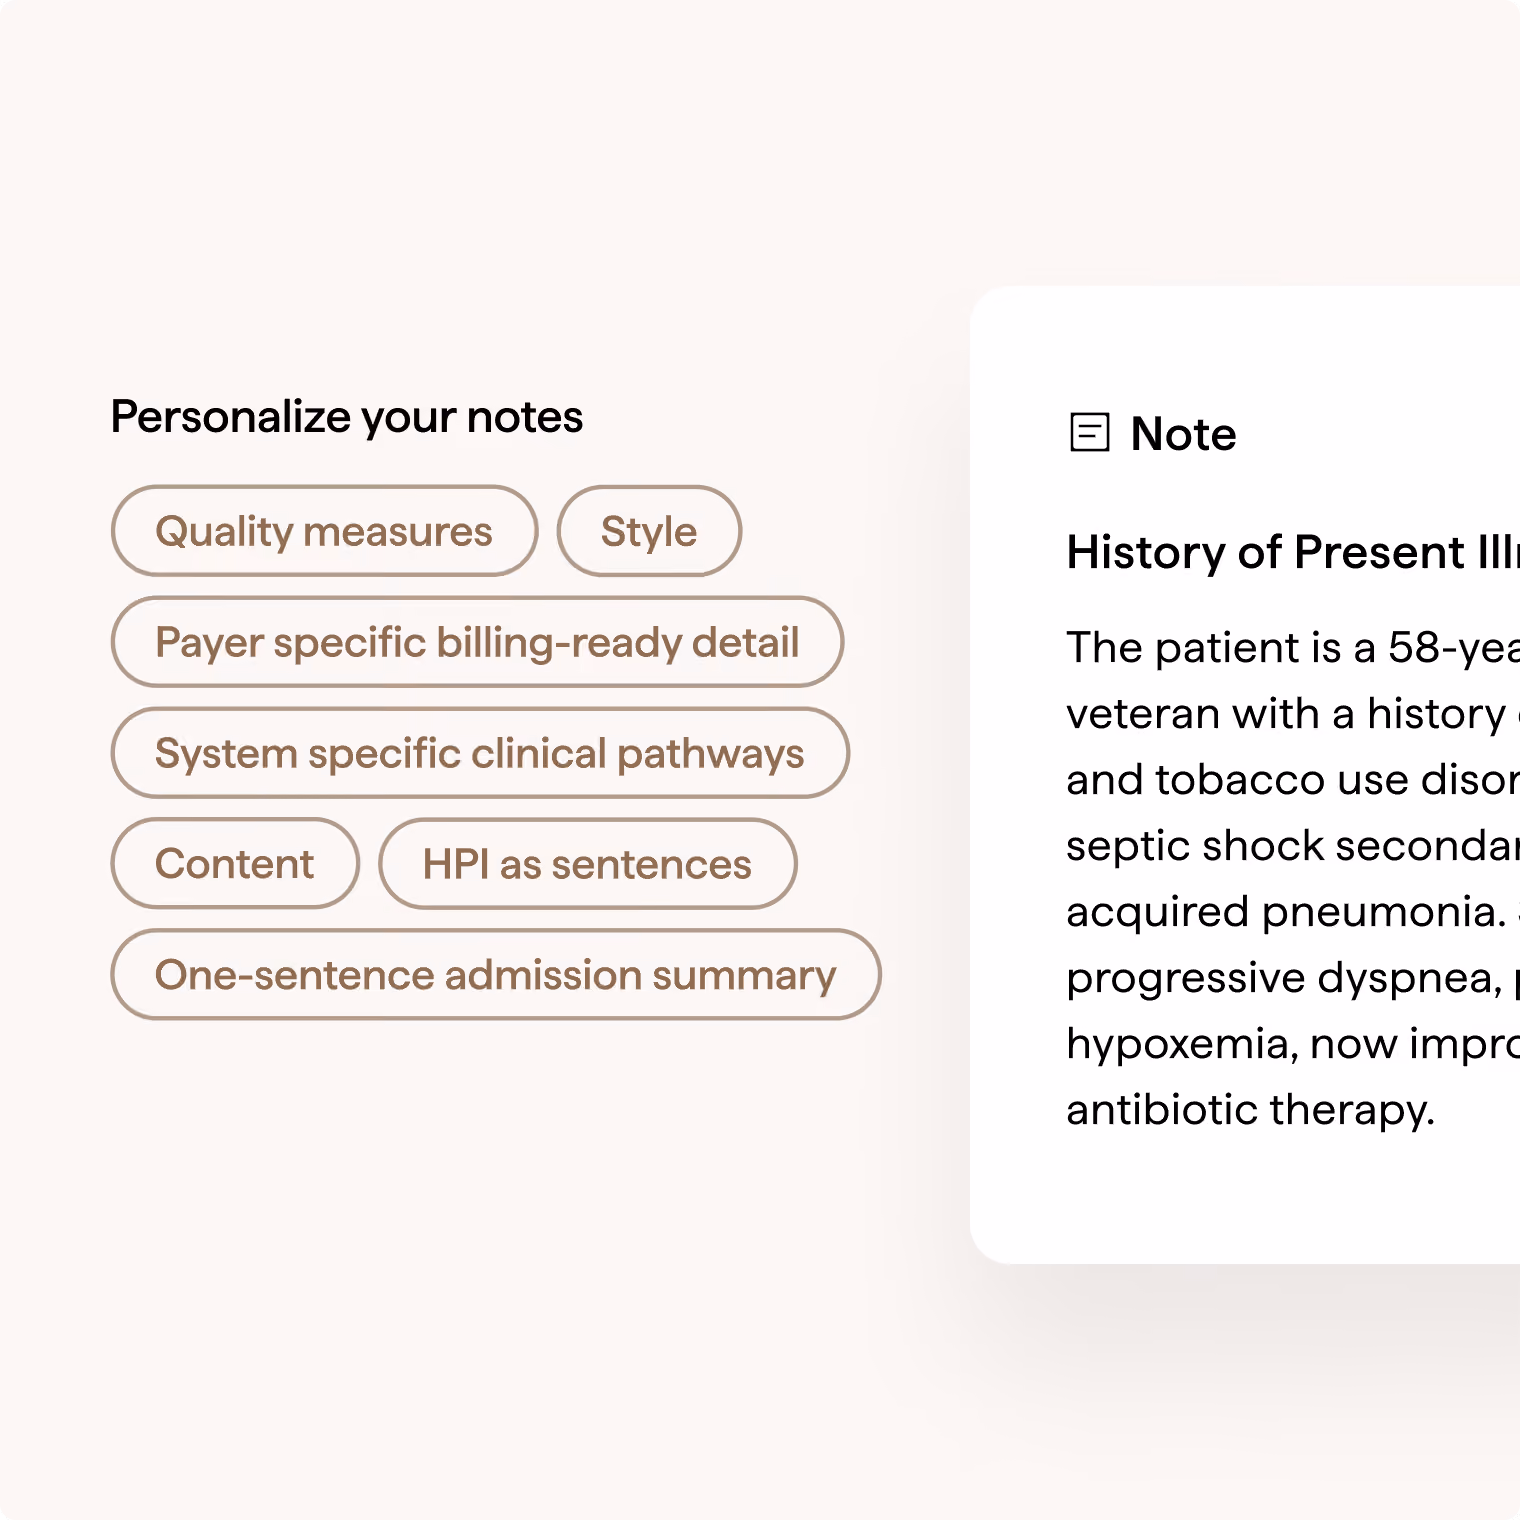Click the Personalize your notes heading

click(347, 417)
